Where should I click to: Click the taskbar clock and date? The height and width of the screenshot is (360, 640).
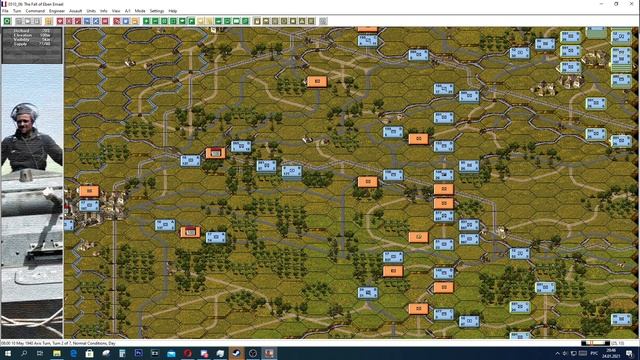(611, 353)
